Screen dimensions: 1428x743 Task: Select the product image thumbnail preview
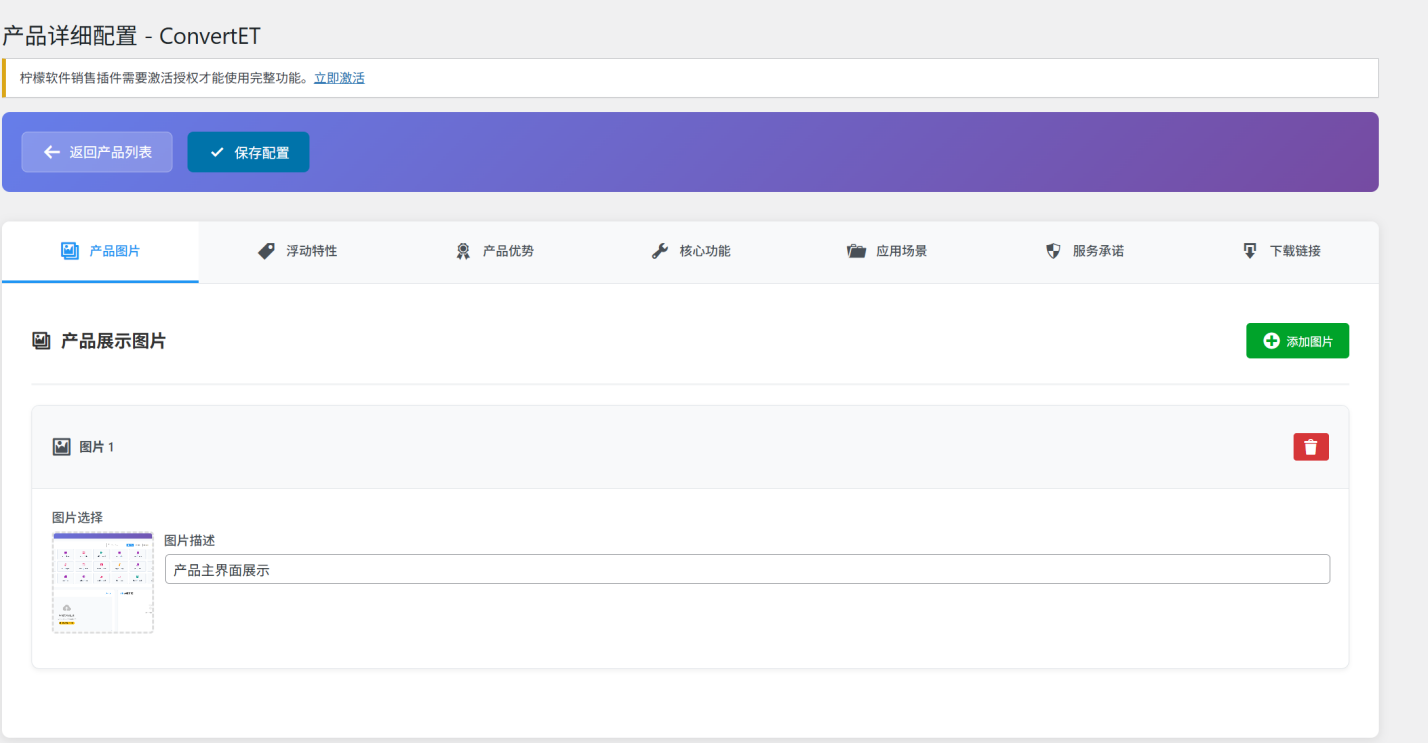click(x=103, y=583)
